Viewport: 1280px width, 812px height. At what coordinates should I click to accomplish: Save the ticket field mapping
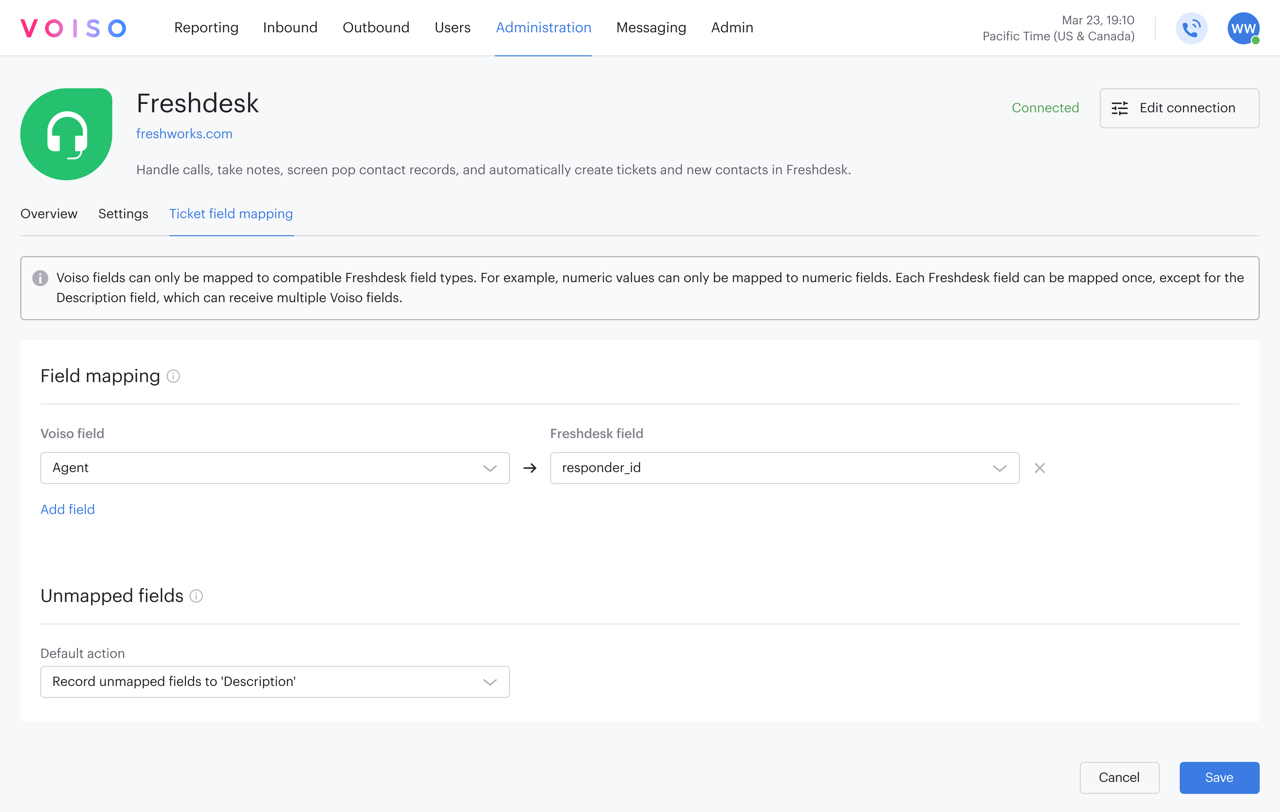[x=1219, y=777]
